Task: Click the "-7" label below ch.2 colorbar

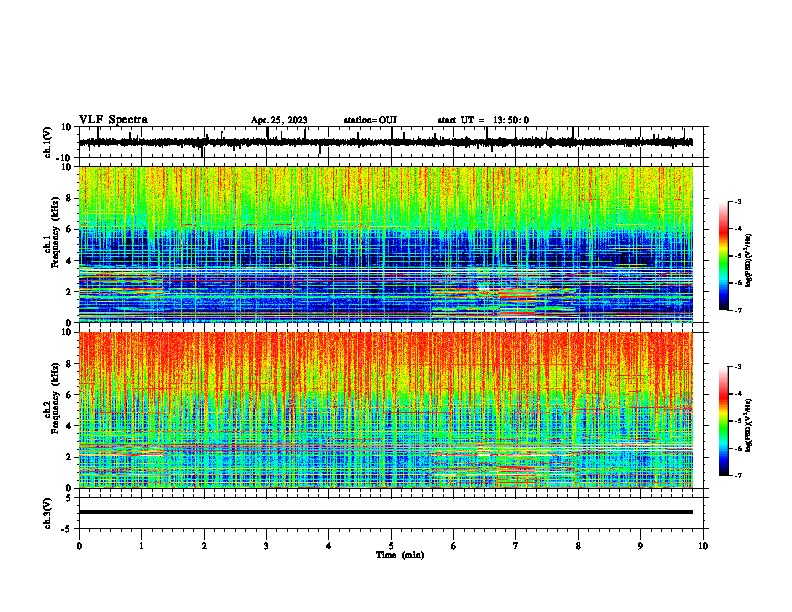Action: 738,475
